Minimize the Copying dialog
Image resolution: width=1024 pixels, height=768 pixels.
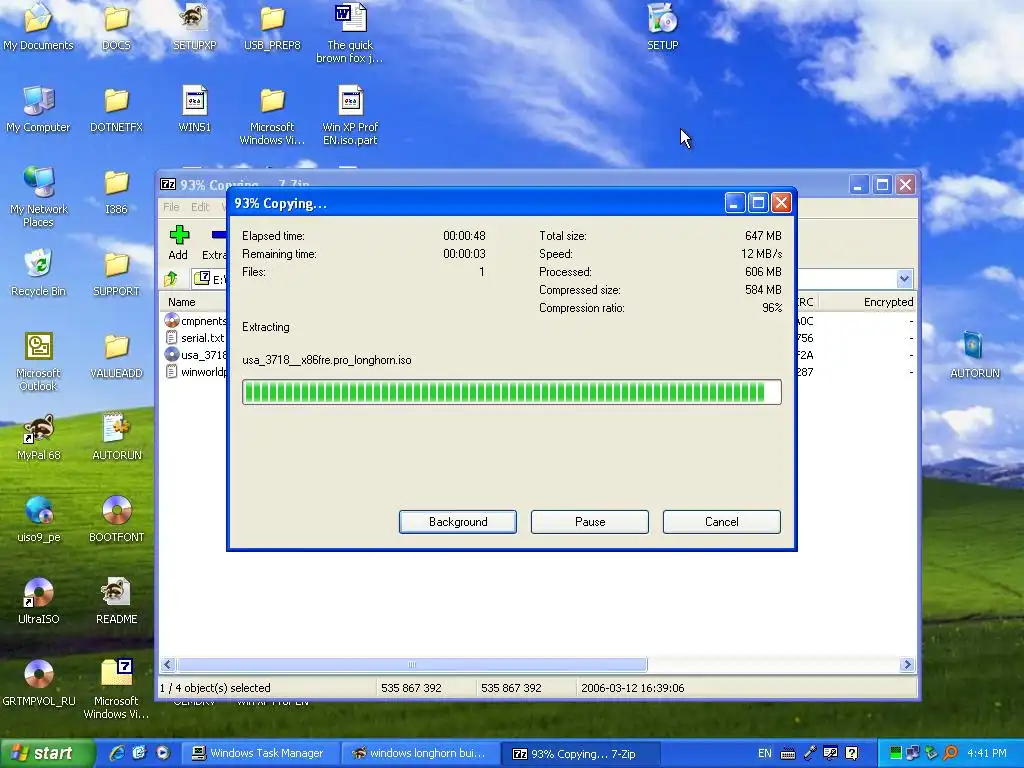pyautogui.click(x=735, y=203)
